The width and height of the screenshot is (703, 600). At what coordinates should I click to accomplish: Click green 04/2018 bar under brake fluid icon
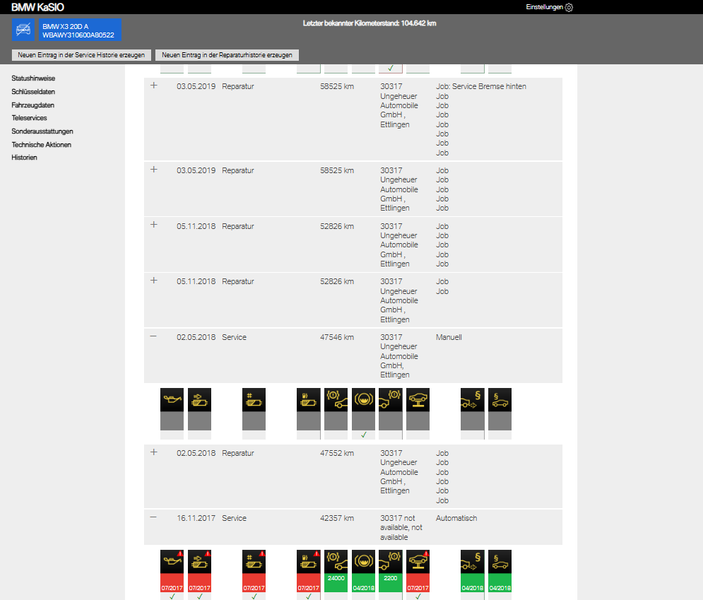[363, 583]
